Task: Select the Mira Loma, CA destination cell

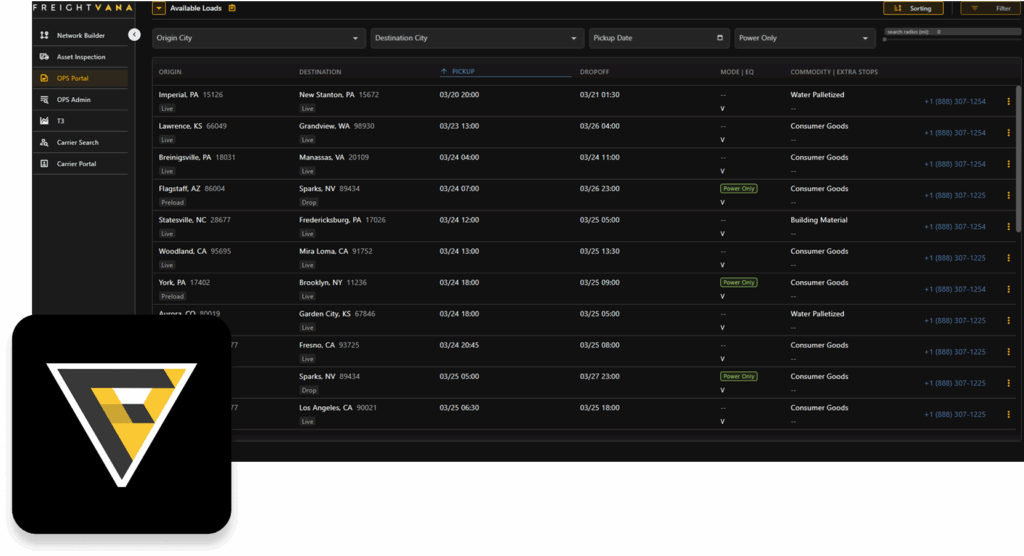Action: [336, 252]
